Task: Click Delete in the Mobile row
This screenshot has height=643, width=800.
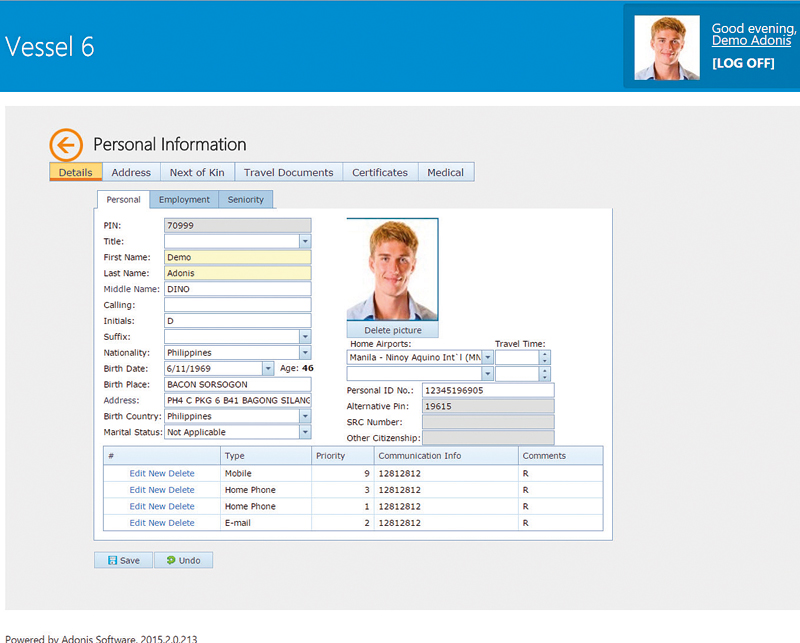Action: pyautogui.click(x=182, y=474)
